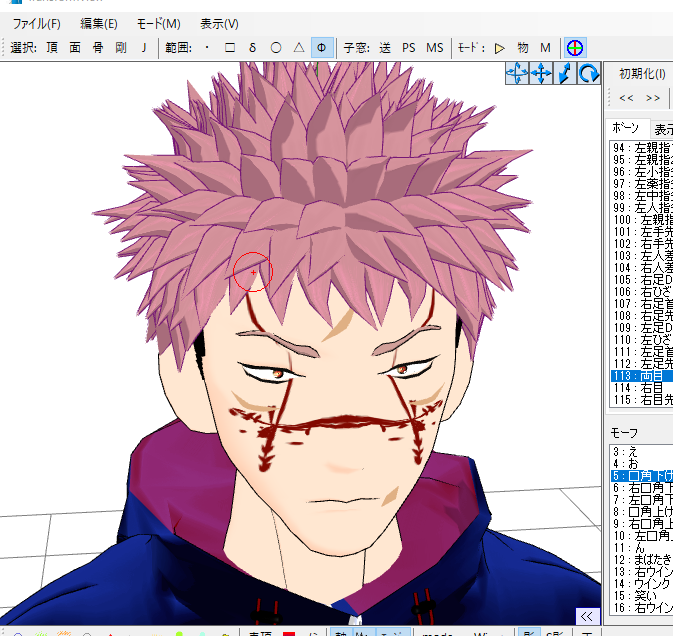Toggle face selection 面

click(x=75, y=48)
